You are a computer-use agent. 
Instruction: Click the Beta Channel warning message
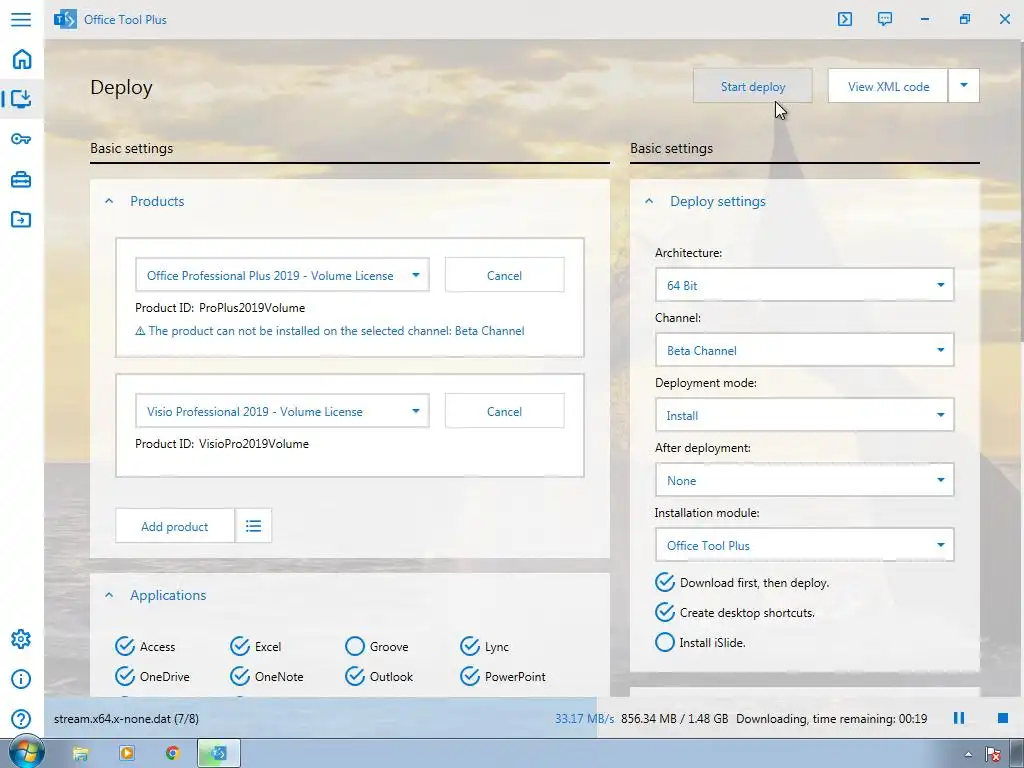[330, 330]
